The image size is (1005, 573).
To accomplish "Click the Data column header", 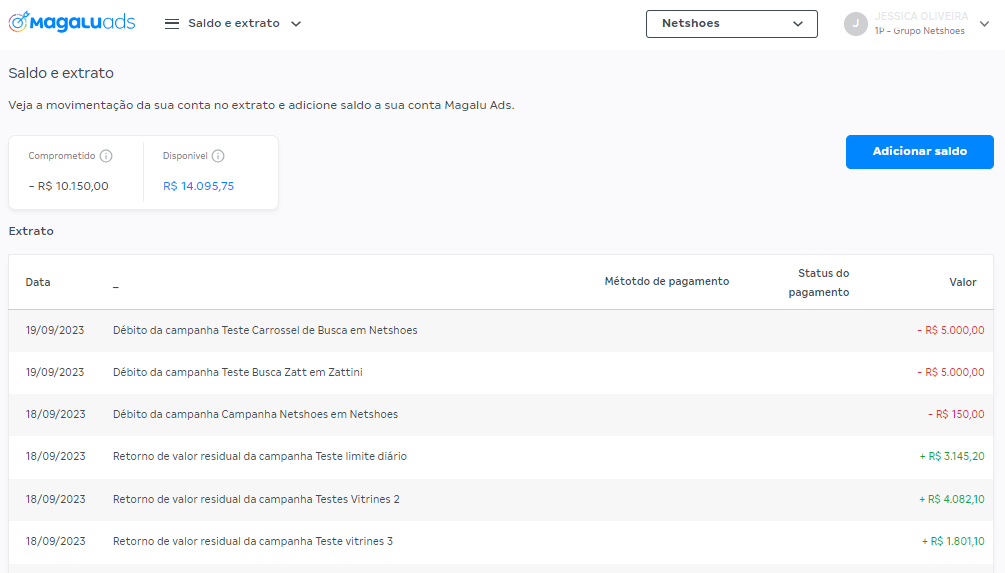I will pyautogui.click(x=38, y=282).
